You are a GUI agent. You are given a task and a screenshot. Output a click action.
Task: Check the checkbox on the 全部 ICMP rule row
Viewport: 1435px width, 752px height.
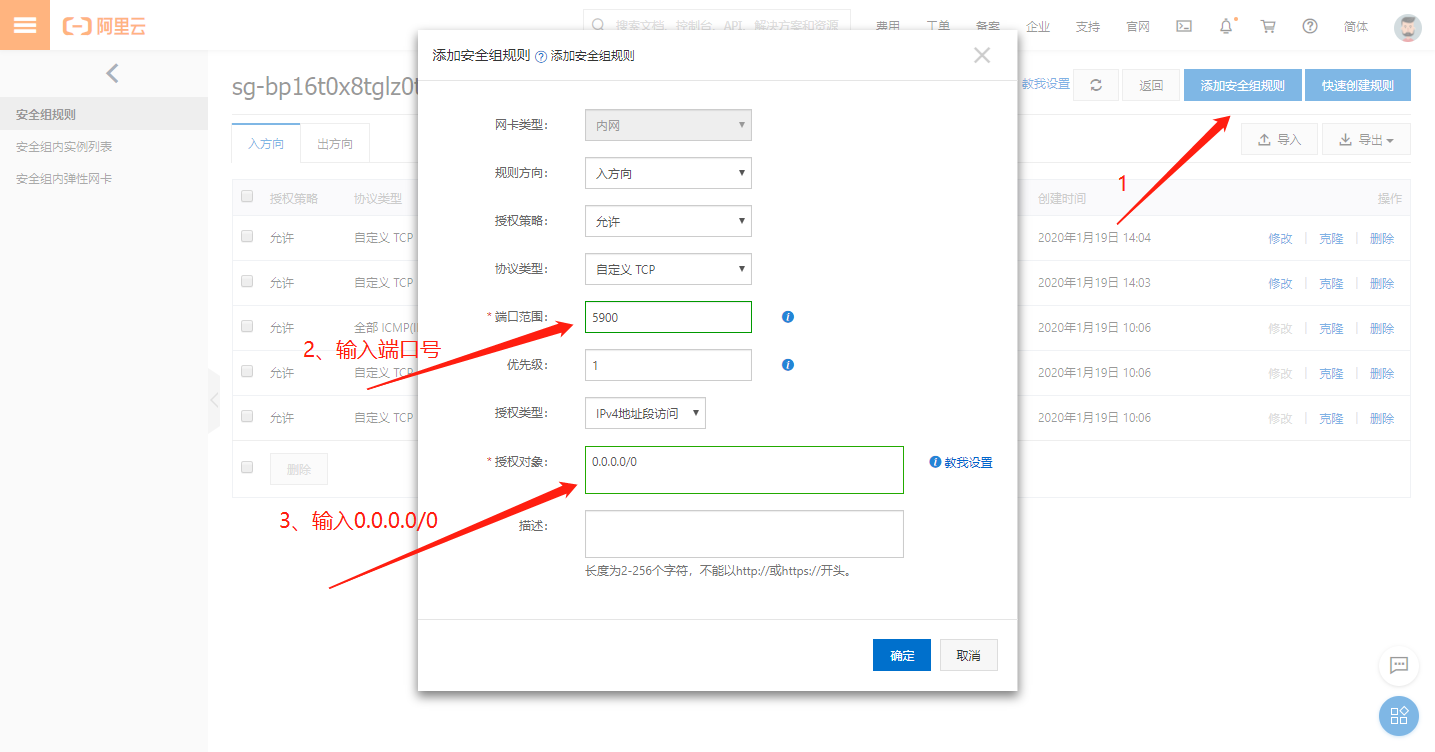click(247, 327)
